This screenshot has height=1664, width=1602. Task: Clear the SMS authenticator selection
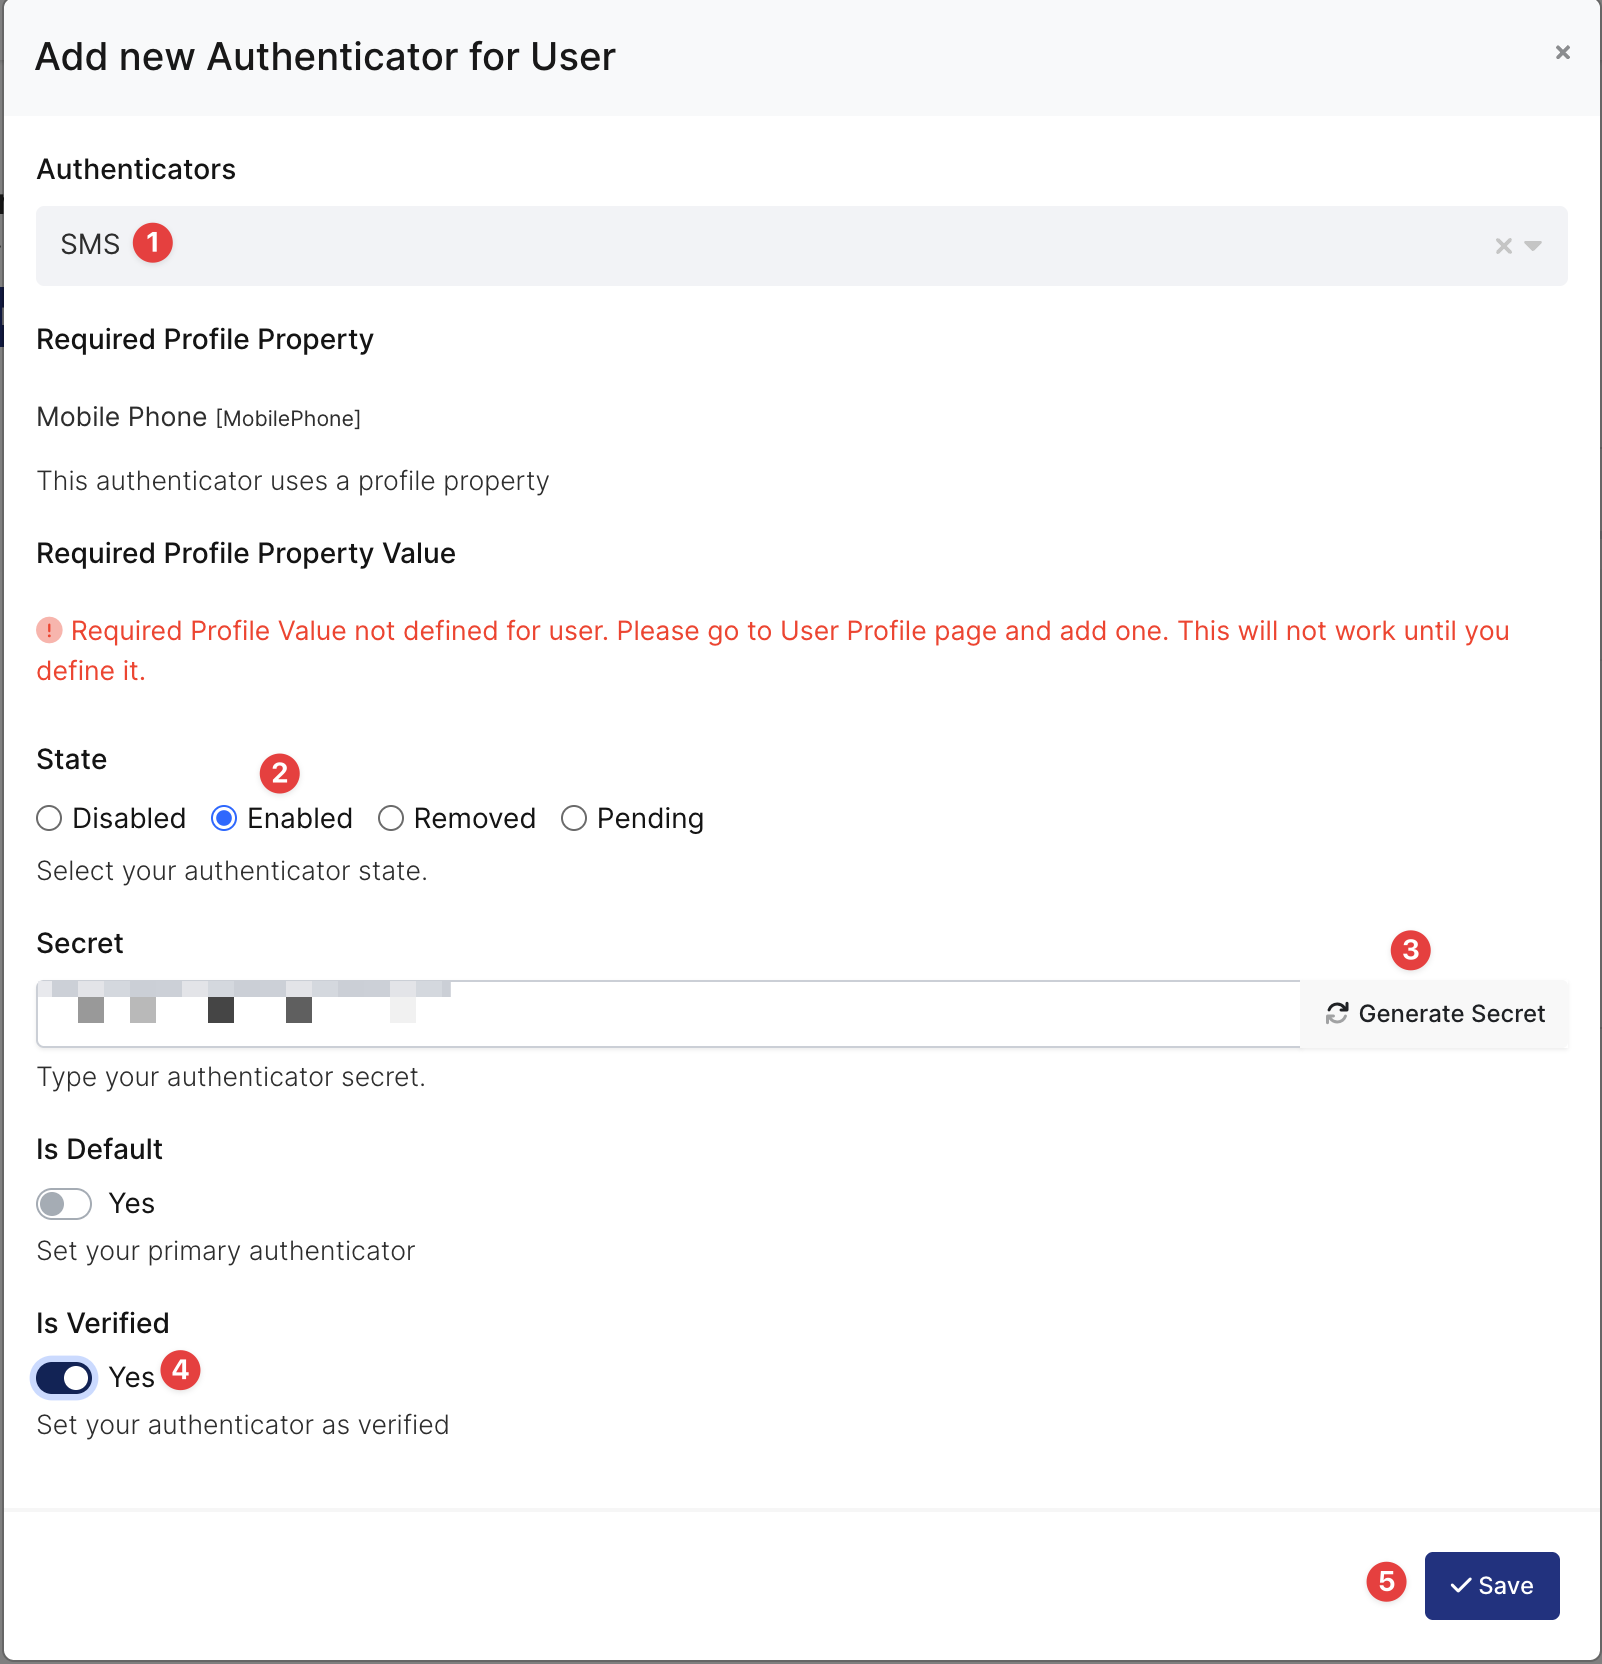tap(1503, 246)
